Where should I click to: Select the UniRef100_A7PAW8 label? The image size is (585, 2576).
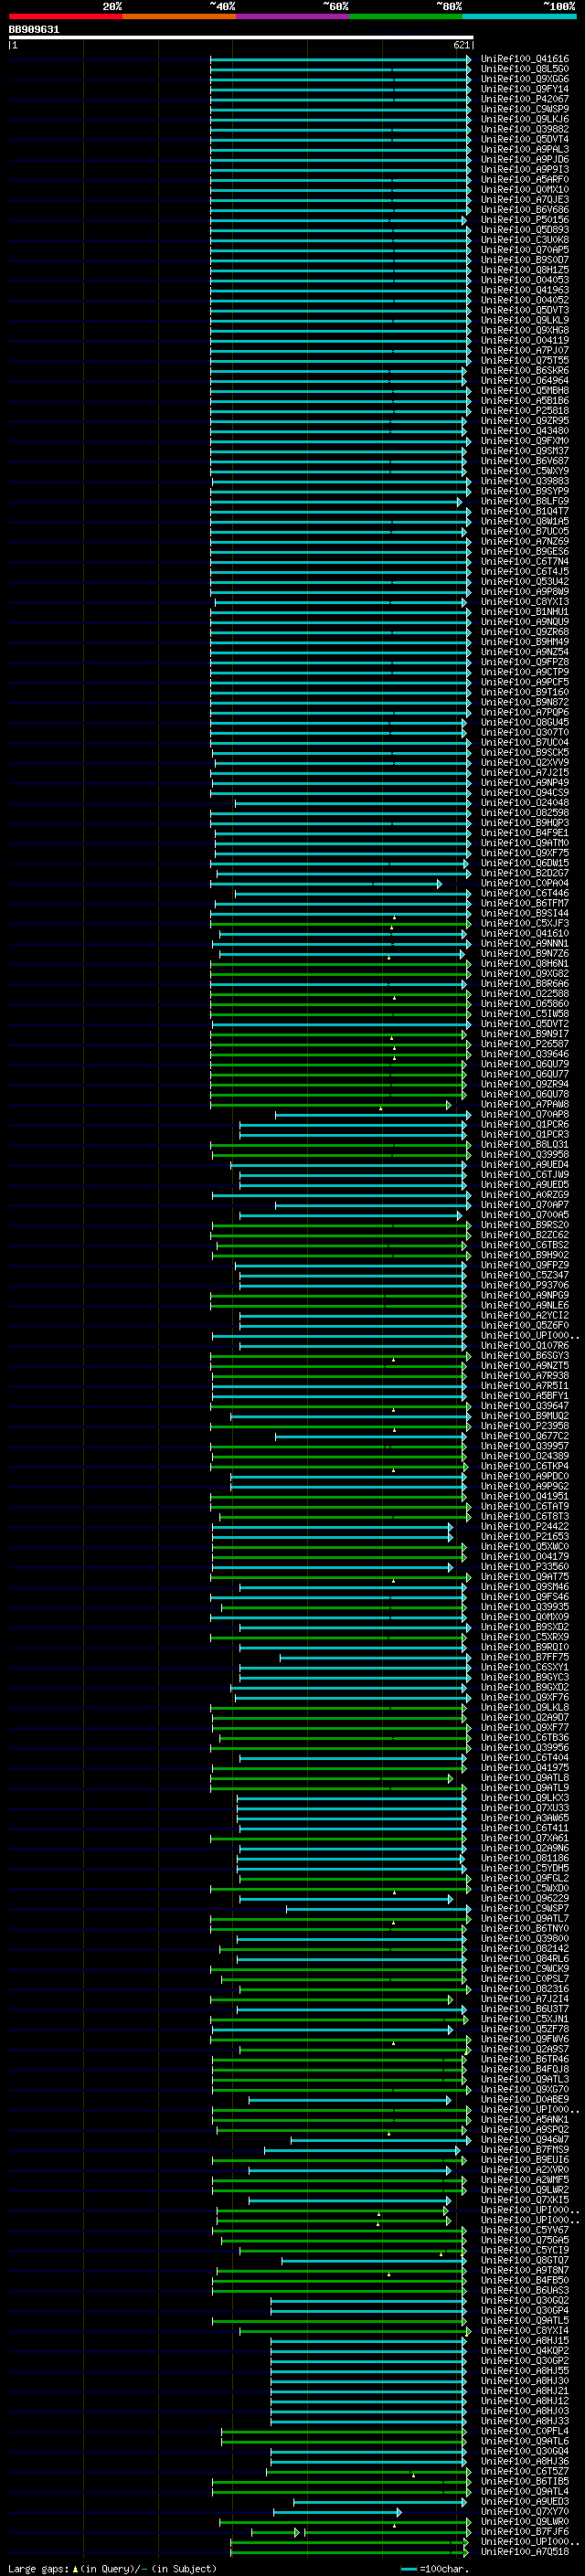(525, 1105)
